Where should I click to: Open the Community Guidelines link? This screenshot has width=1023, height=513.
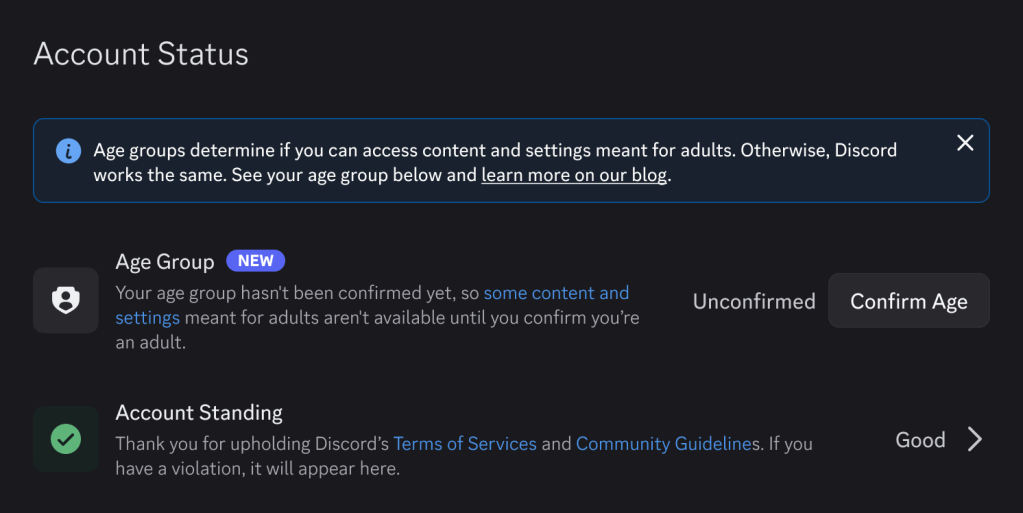click(664, 444)
